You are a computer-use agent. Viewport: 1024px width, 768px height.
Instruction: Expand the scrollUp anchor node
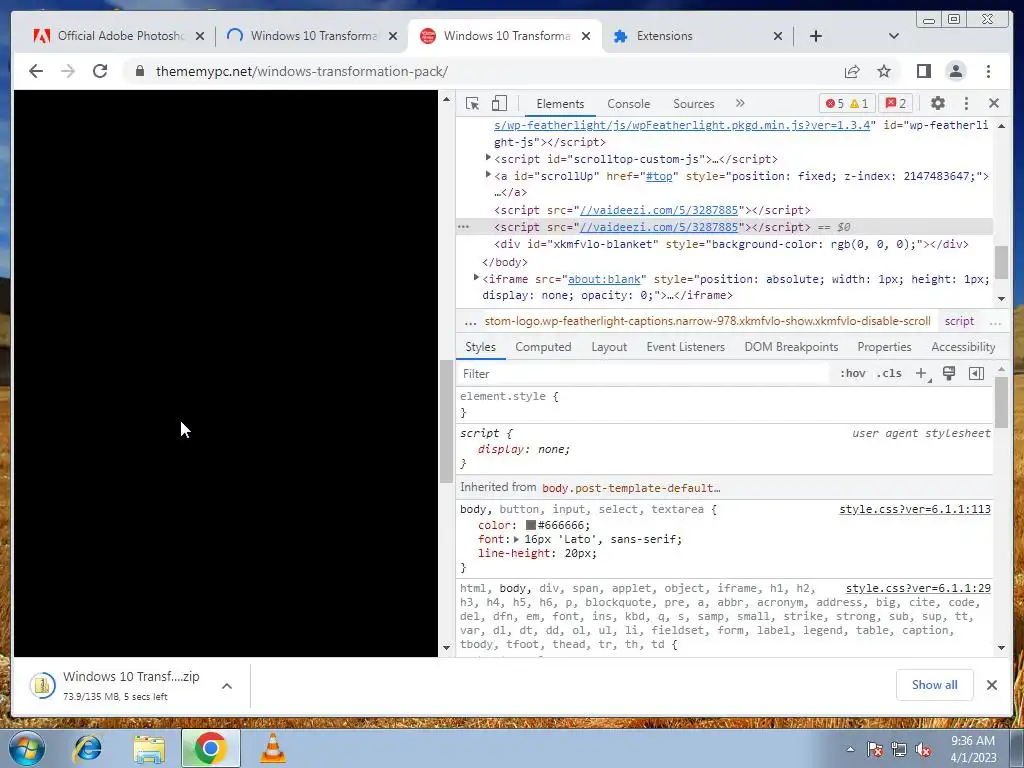coord(488,175)
